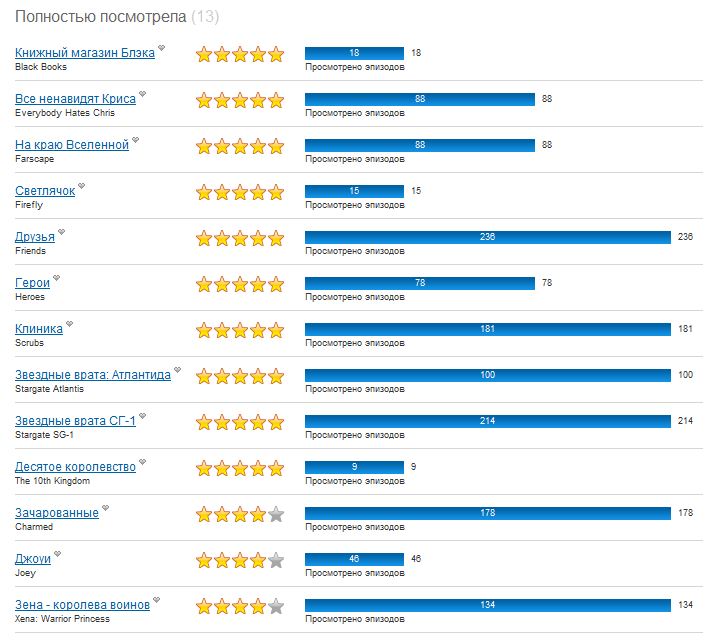Open the Друзья show link
This screenshot has width=721, height=643.
[35, 237]
